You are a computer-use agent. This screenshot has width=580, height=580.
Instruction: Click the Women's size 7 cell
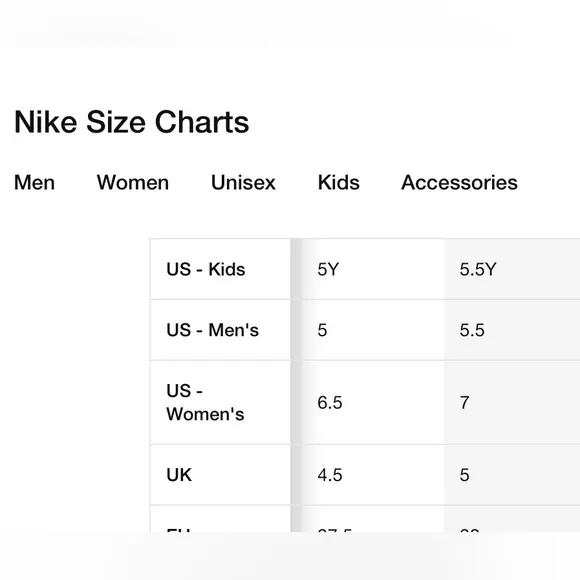[512, 402]
